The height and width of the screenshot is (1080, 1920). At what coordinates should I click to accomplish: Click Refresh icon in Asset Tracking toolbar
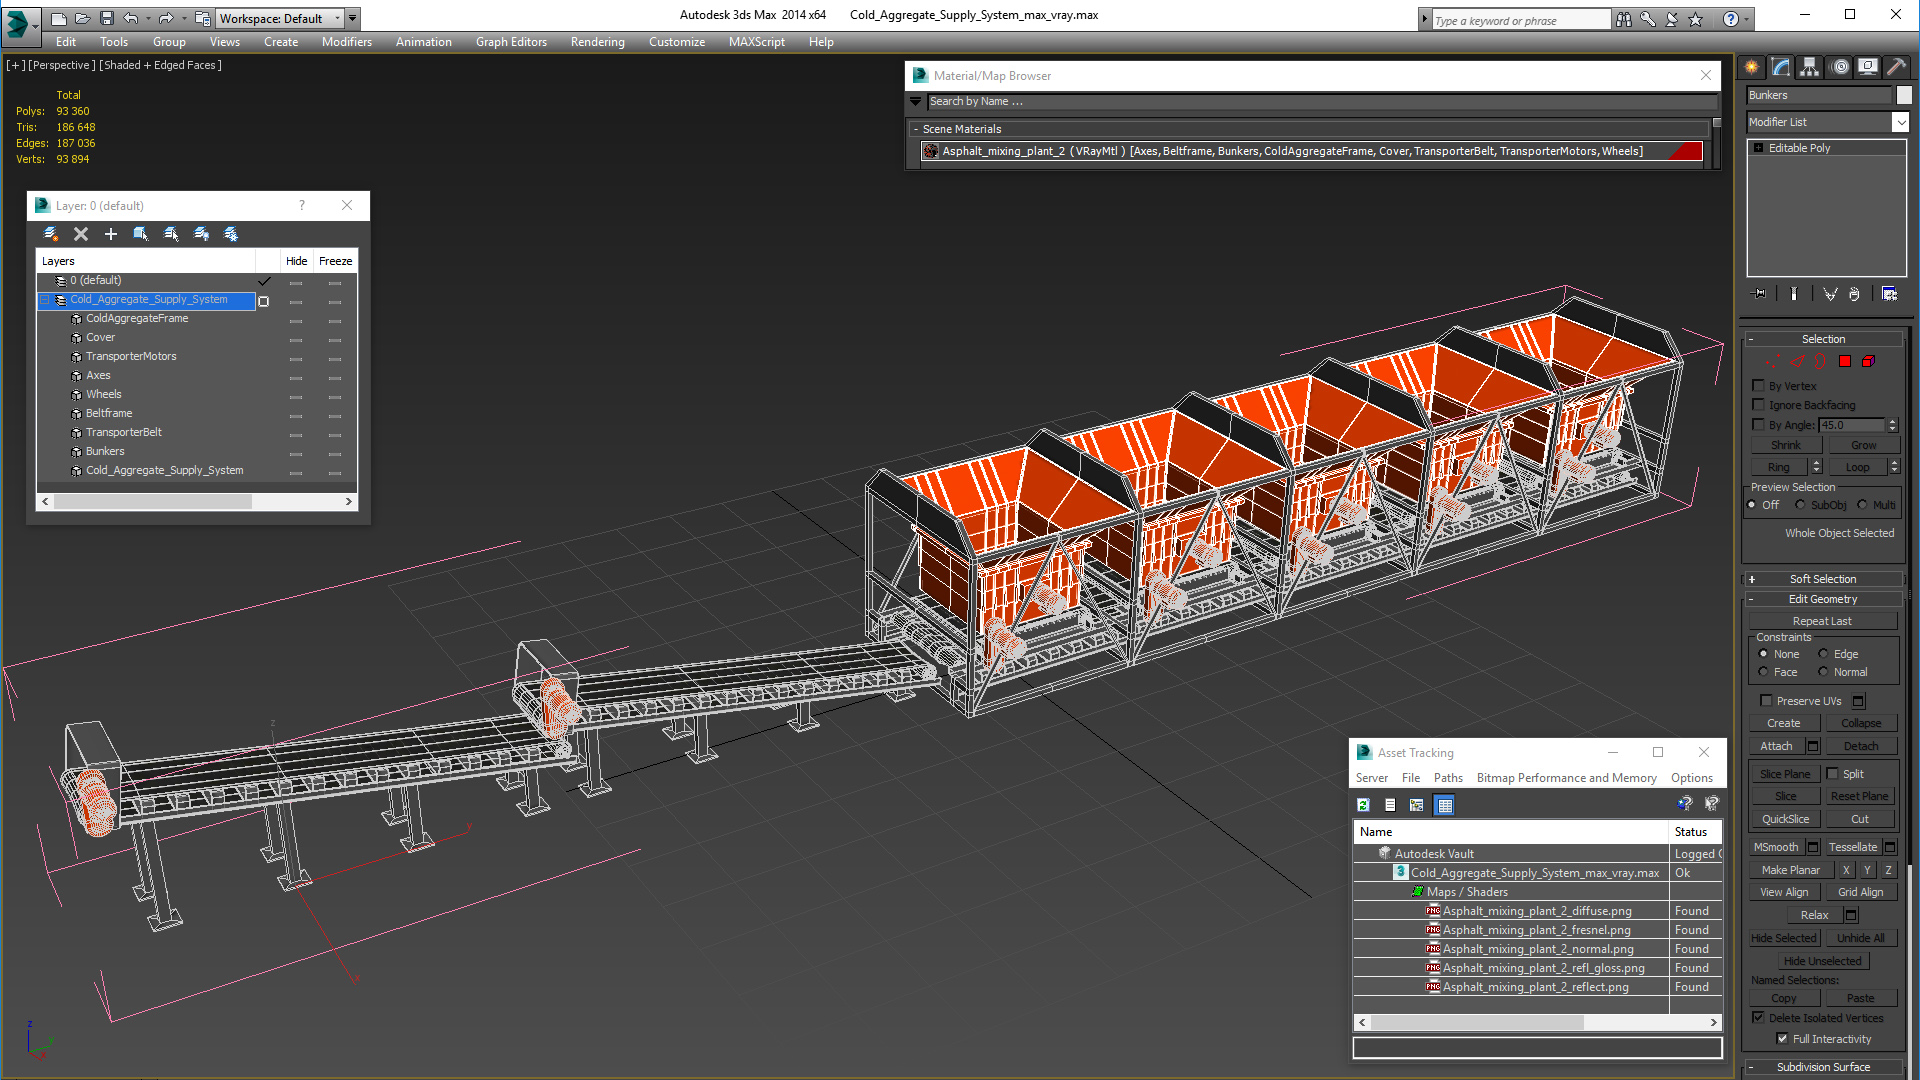pos(1363,805)
